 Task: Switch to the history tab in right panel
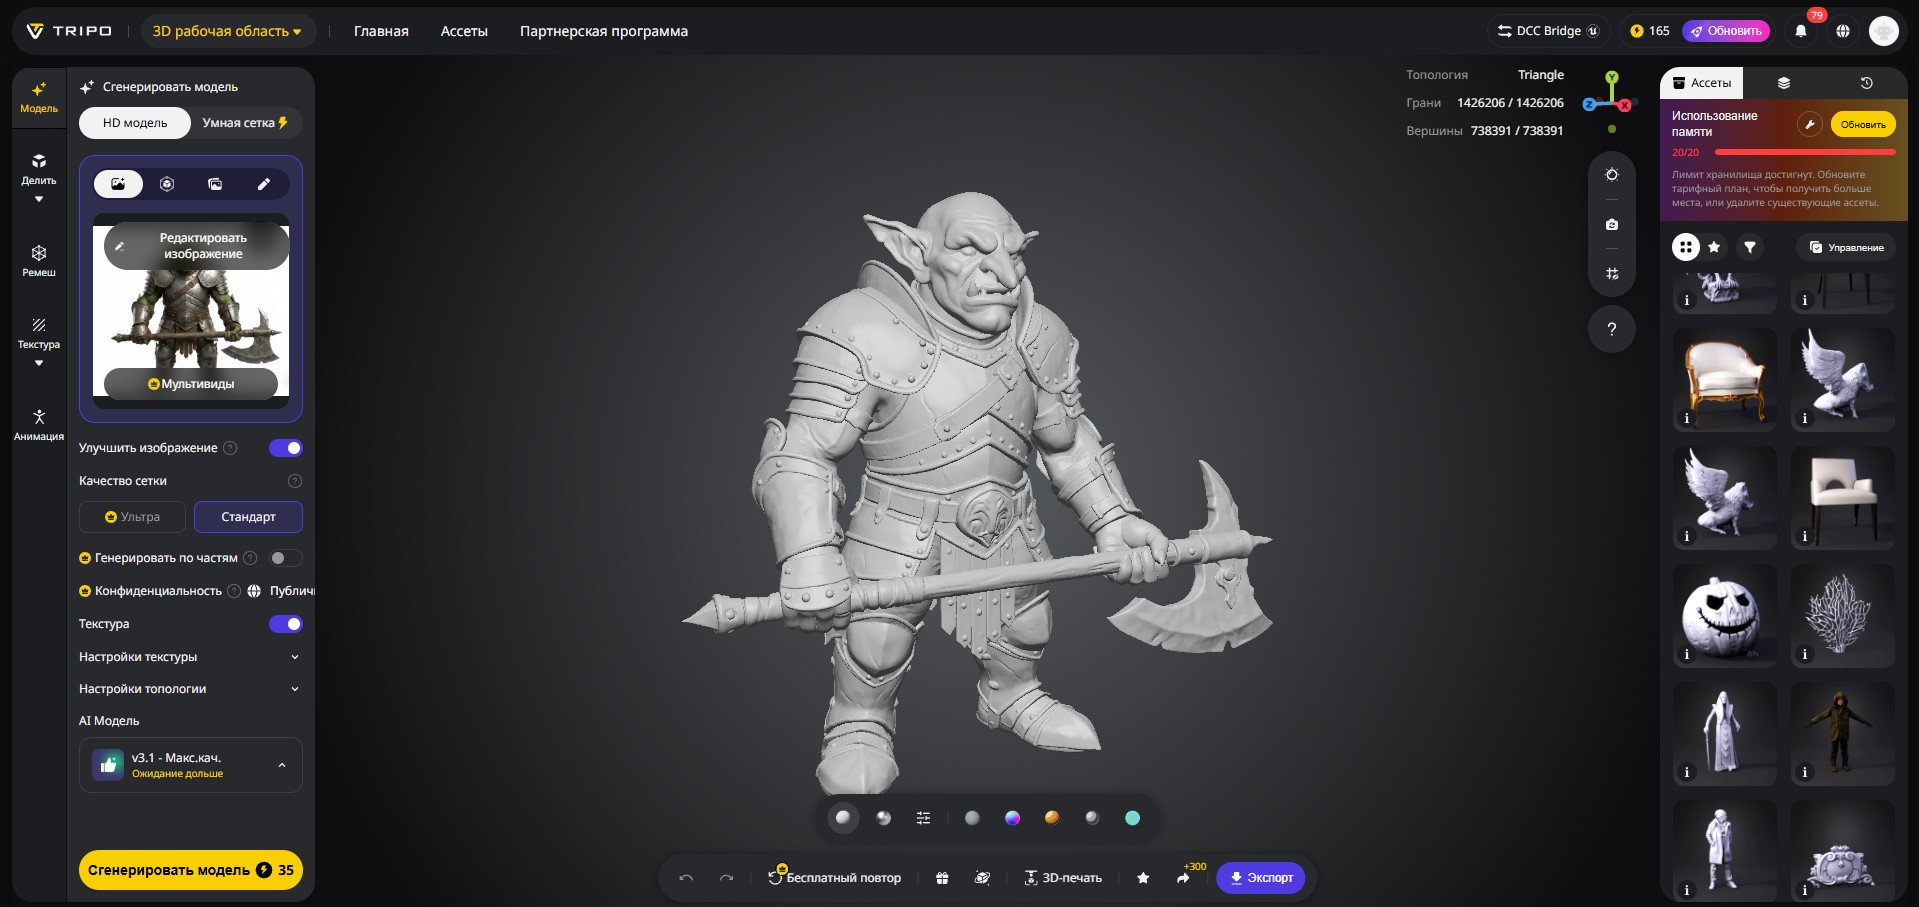[x=1866, y=83]
